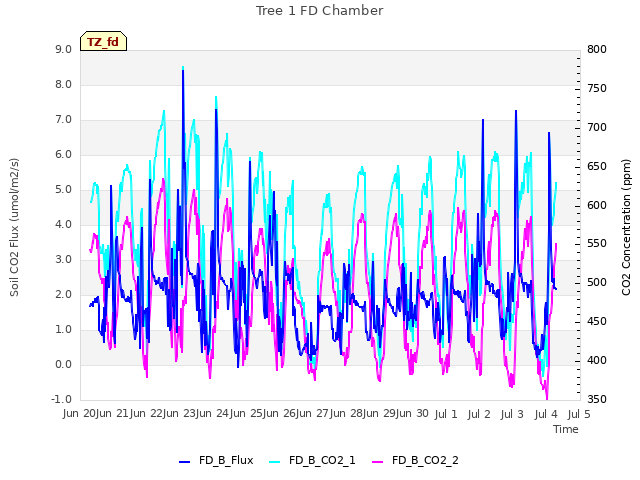Click the 6.0 tick on left axis
The width and height of the screenshot is (640, 480).
(x=64, y=155)
